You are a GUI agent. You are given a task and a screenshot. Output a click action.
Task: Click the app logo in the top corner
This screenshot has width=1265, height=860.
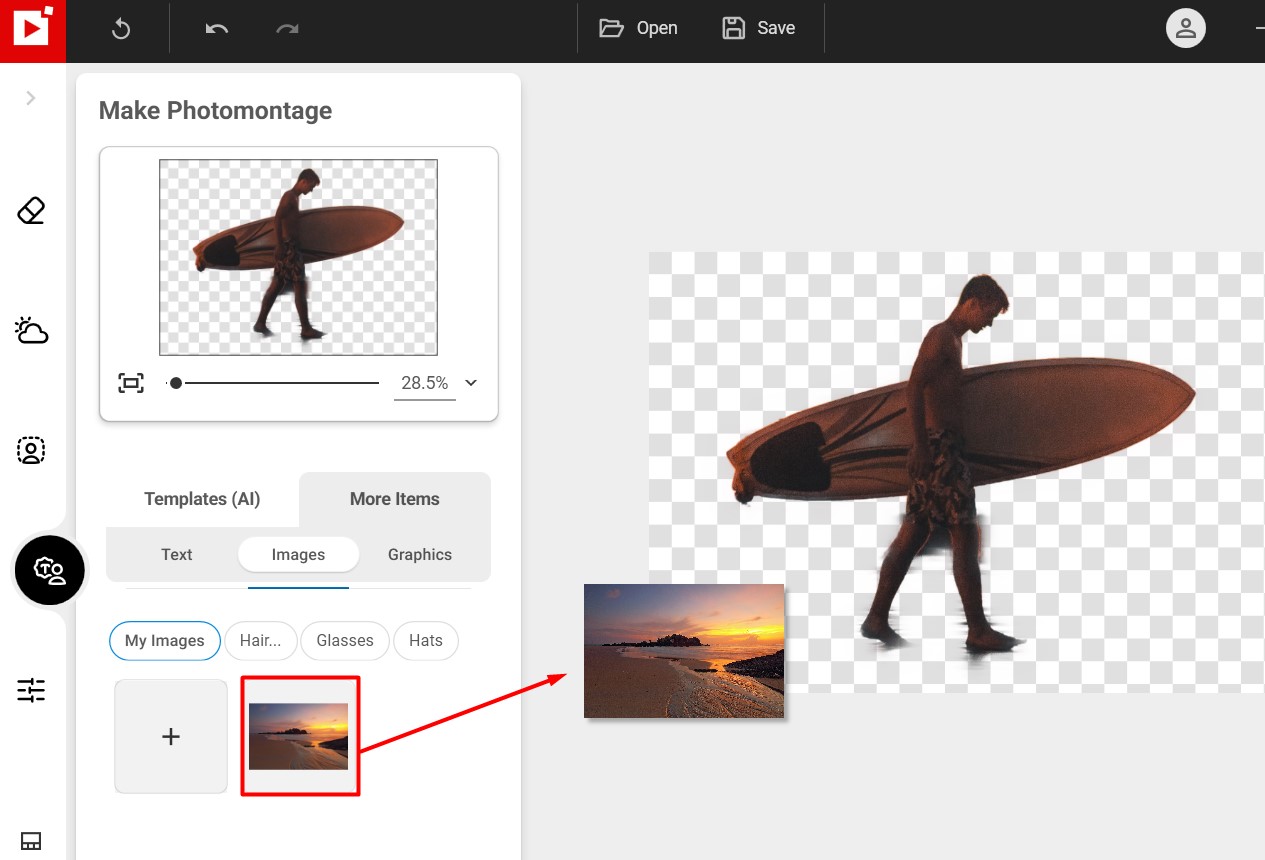32,30
